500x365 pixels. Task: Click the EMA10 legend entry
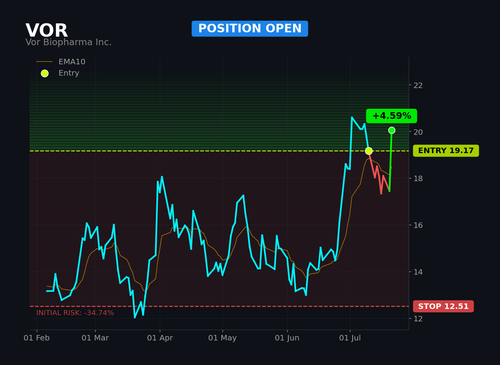coord(61,62)
